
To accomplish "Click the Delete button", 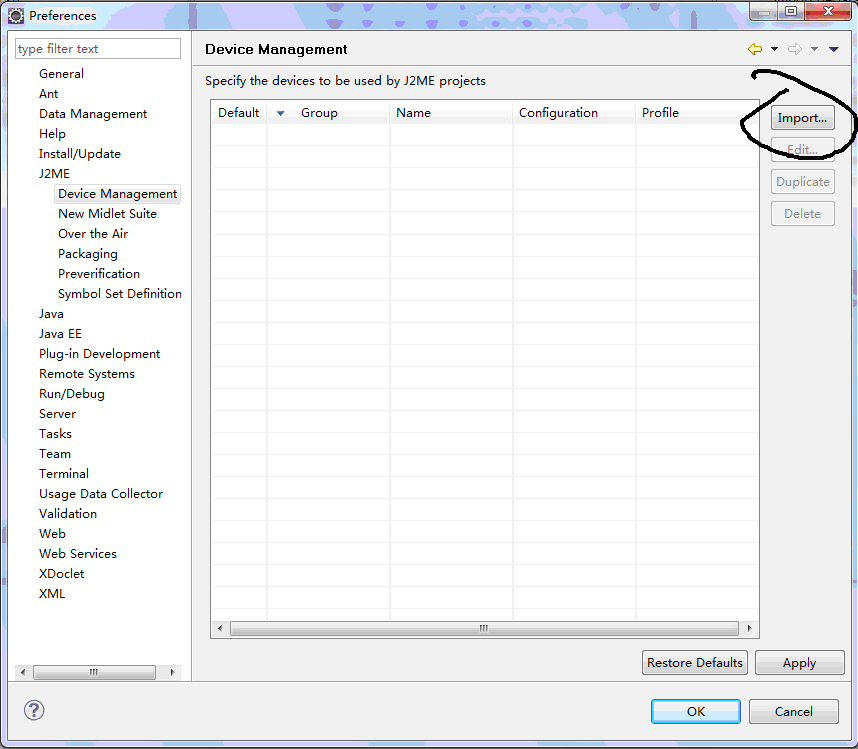I will (x=802, y=213).
